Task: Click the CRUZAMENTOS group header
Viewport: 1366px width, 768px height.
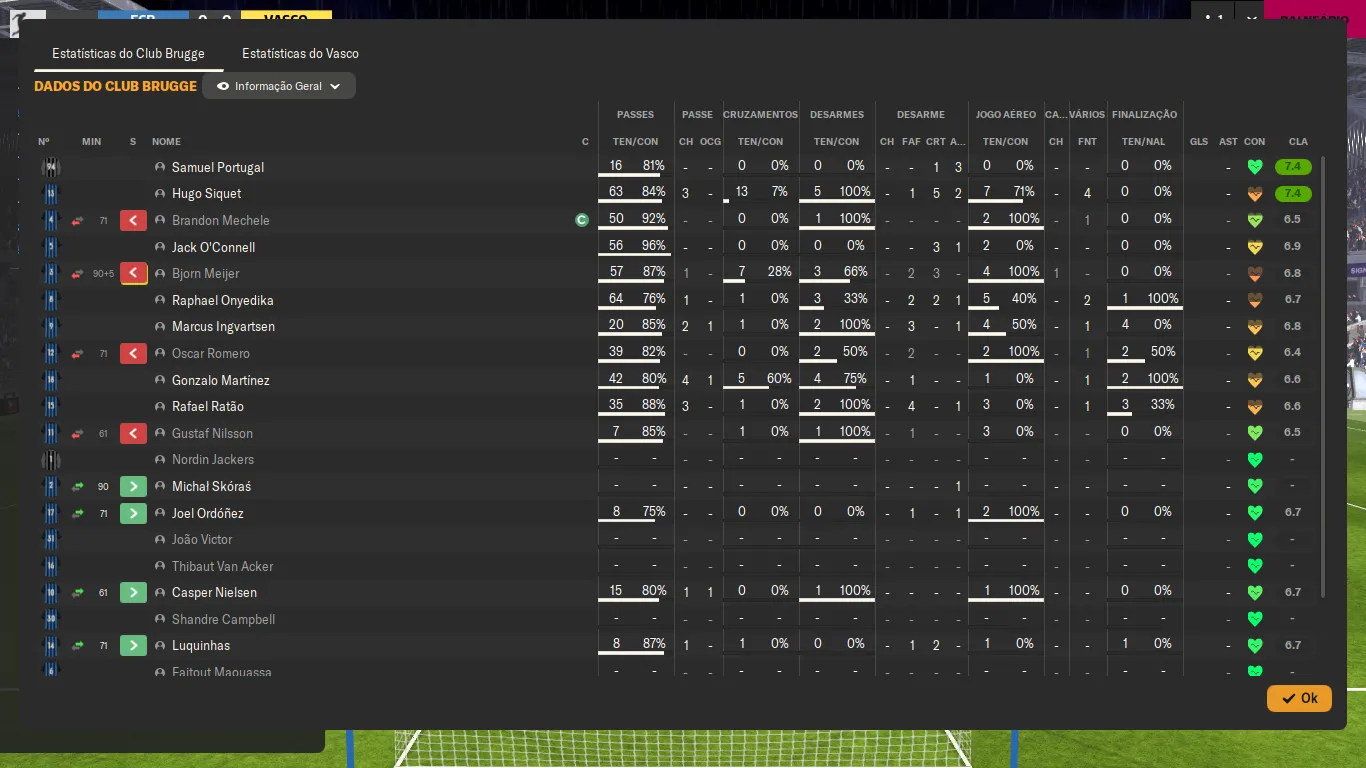Action: tap(760, 115)
